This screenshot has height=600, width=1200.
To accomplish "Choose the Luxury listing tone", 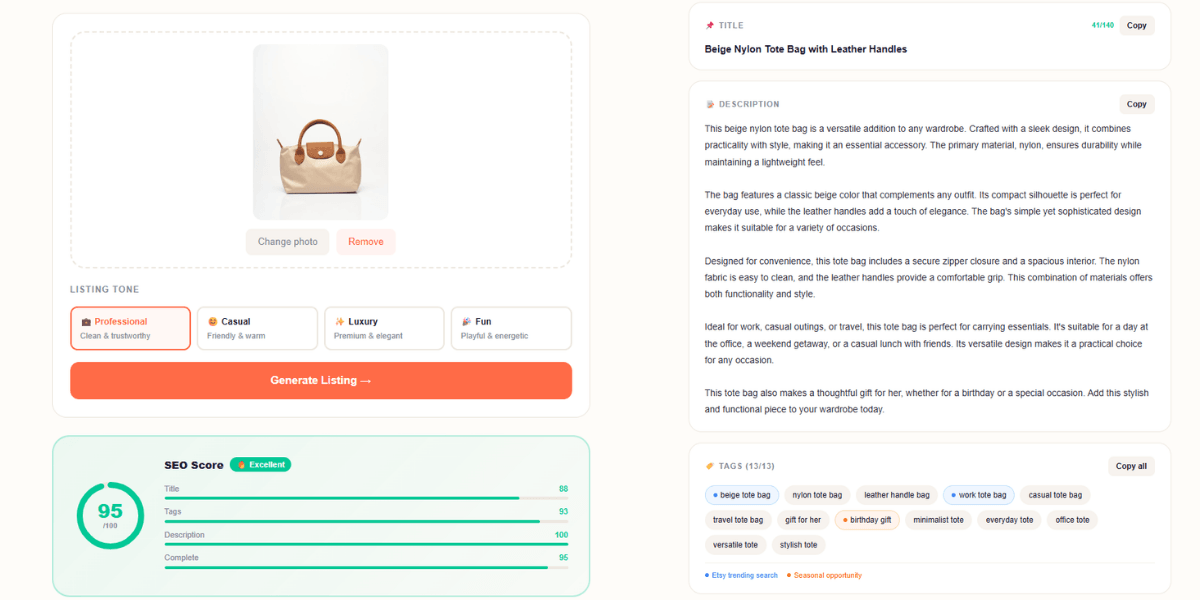I will tap(384, 328).
